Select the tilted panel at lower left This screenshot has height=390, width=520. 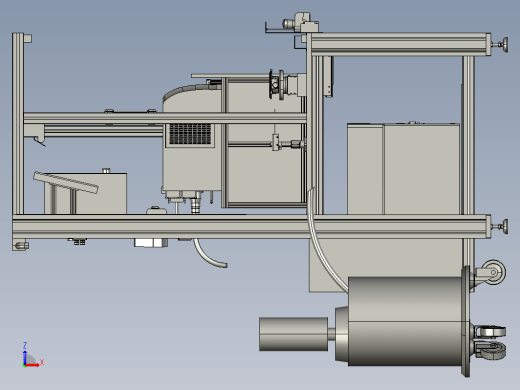tap(65, 183)
